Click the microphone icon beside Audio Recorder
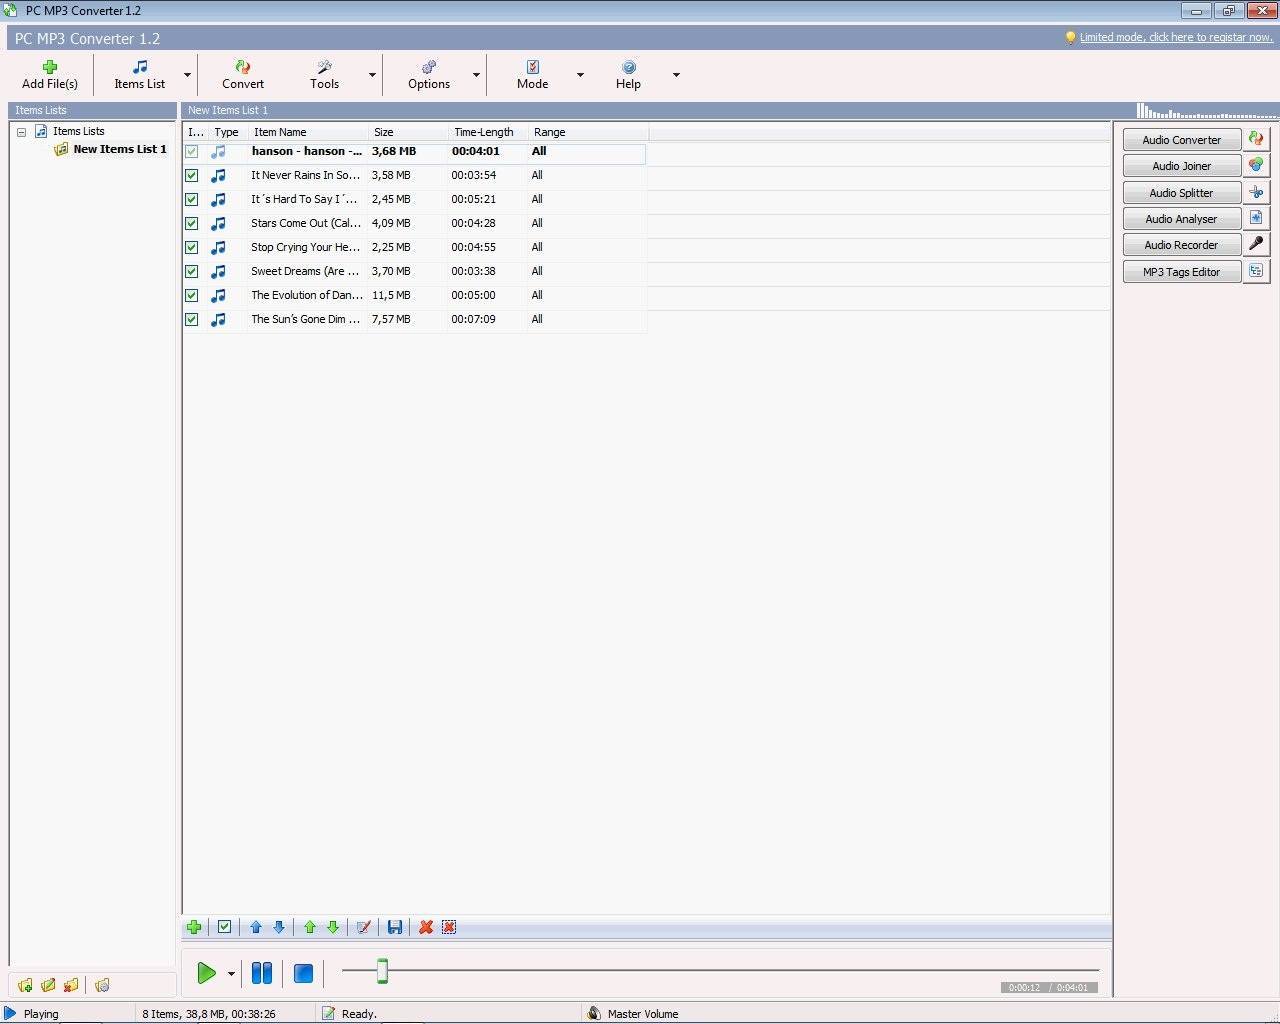Viewport: 1280px width, 1024px height. (x=1256, y=244)
